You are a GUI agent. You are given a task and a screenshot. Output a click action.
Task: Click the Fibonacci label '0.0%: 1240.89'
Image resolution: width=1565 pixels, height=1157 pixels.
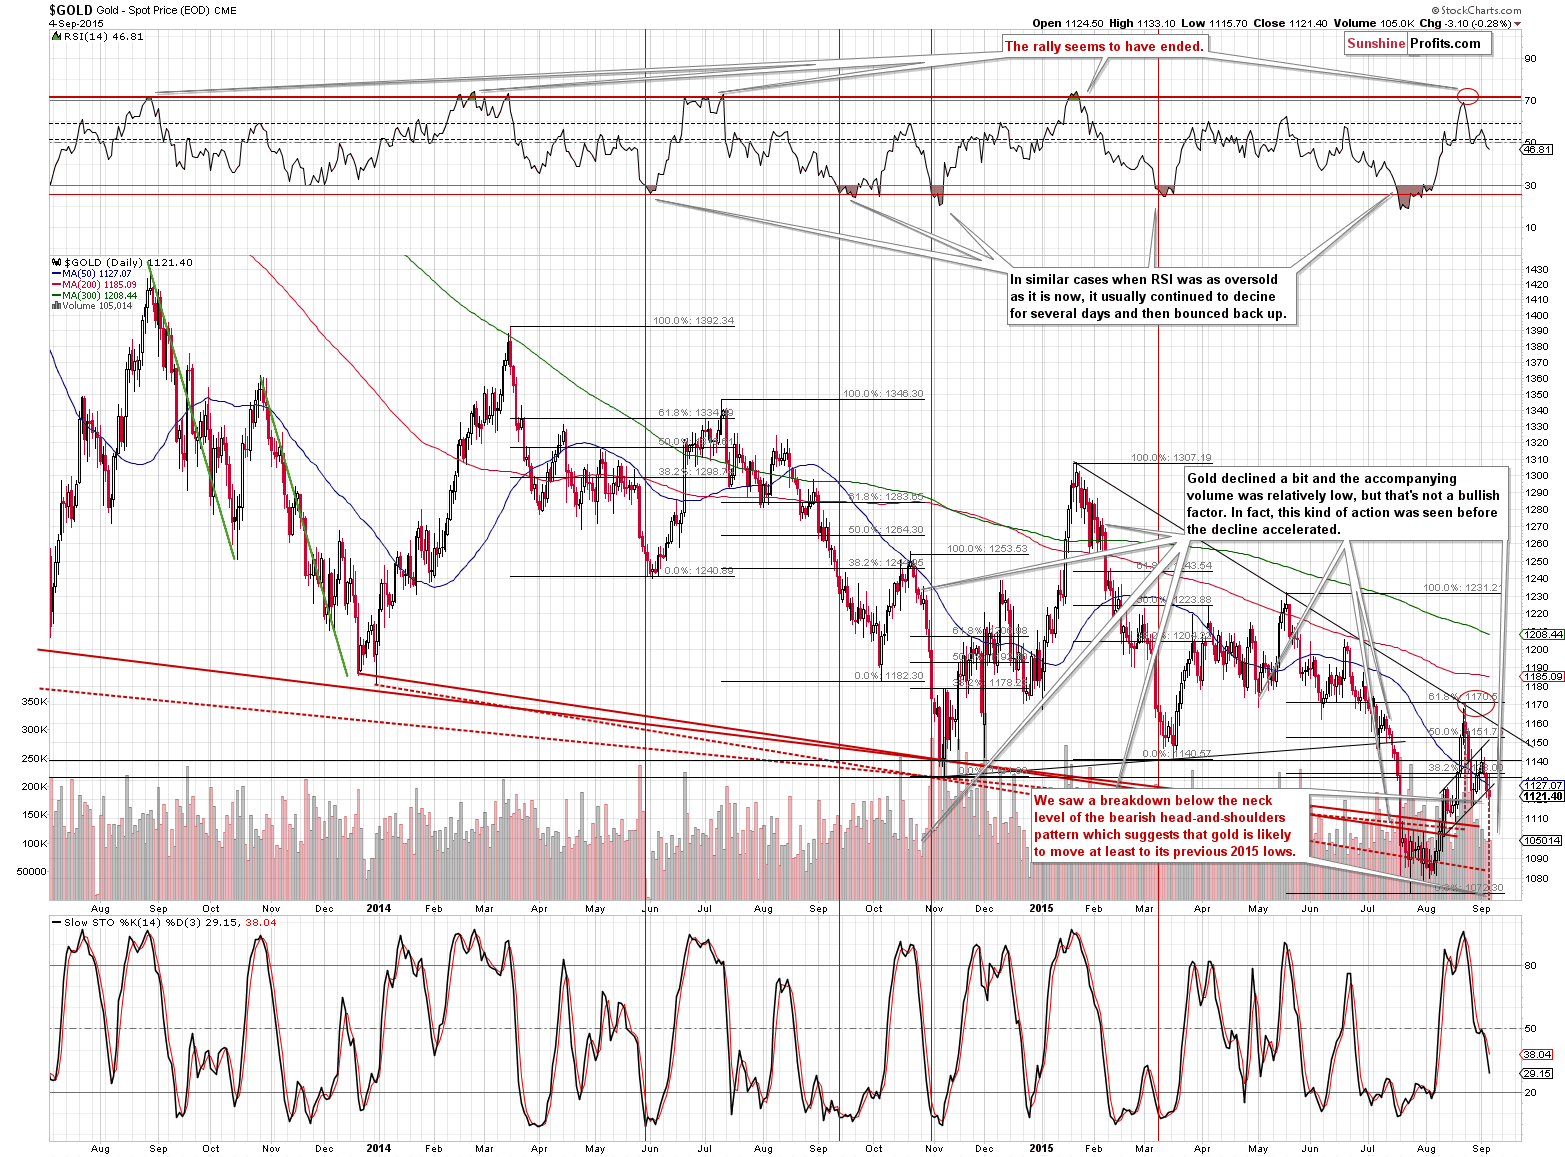pos(698,571)
